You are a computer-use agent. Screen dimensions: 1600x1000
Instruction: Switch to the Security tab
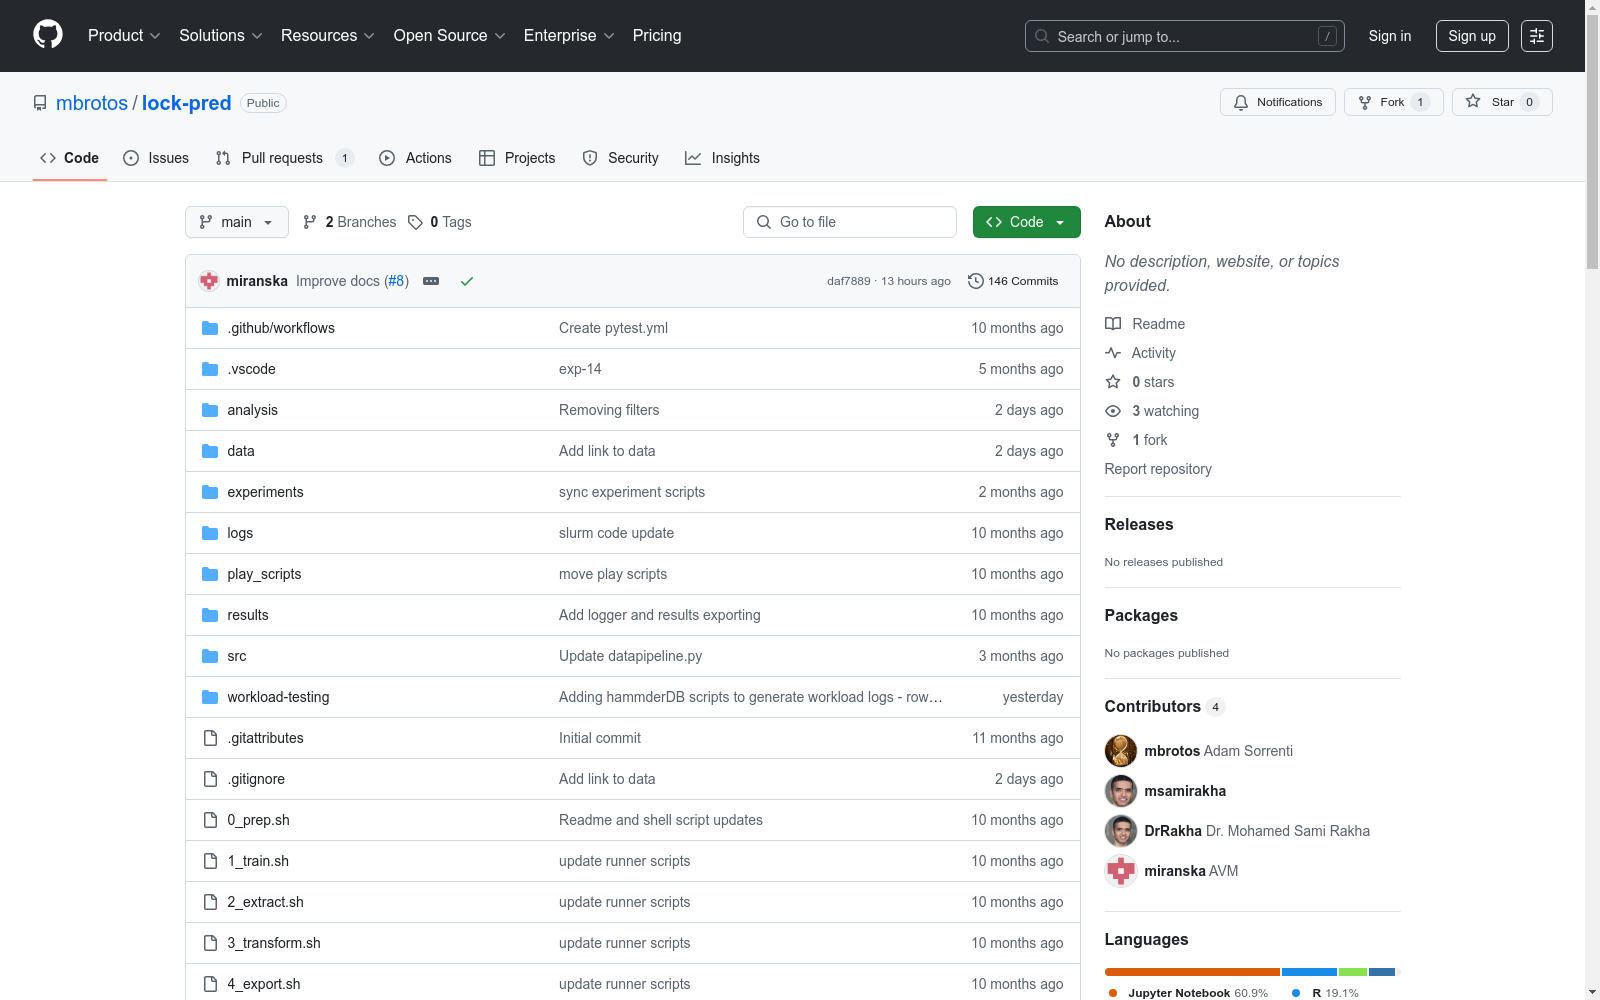pyautogui.click(x=620, y=158)
